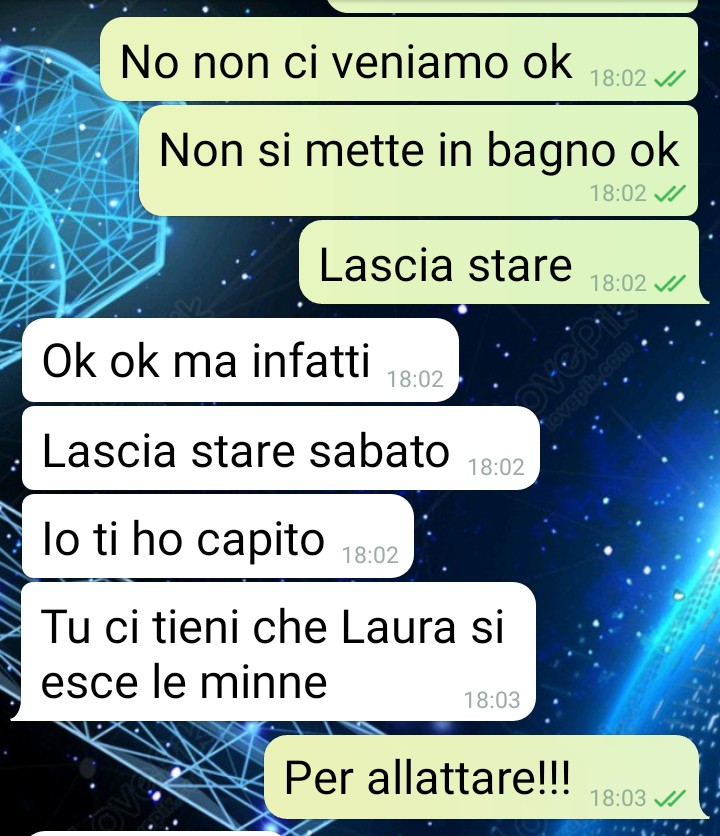720x836 pixels.
Task: Tap the starry chat wallpaper right of 'Io ti ho capito'
Action: point(565,536)
